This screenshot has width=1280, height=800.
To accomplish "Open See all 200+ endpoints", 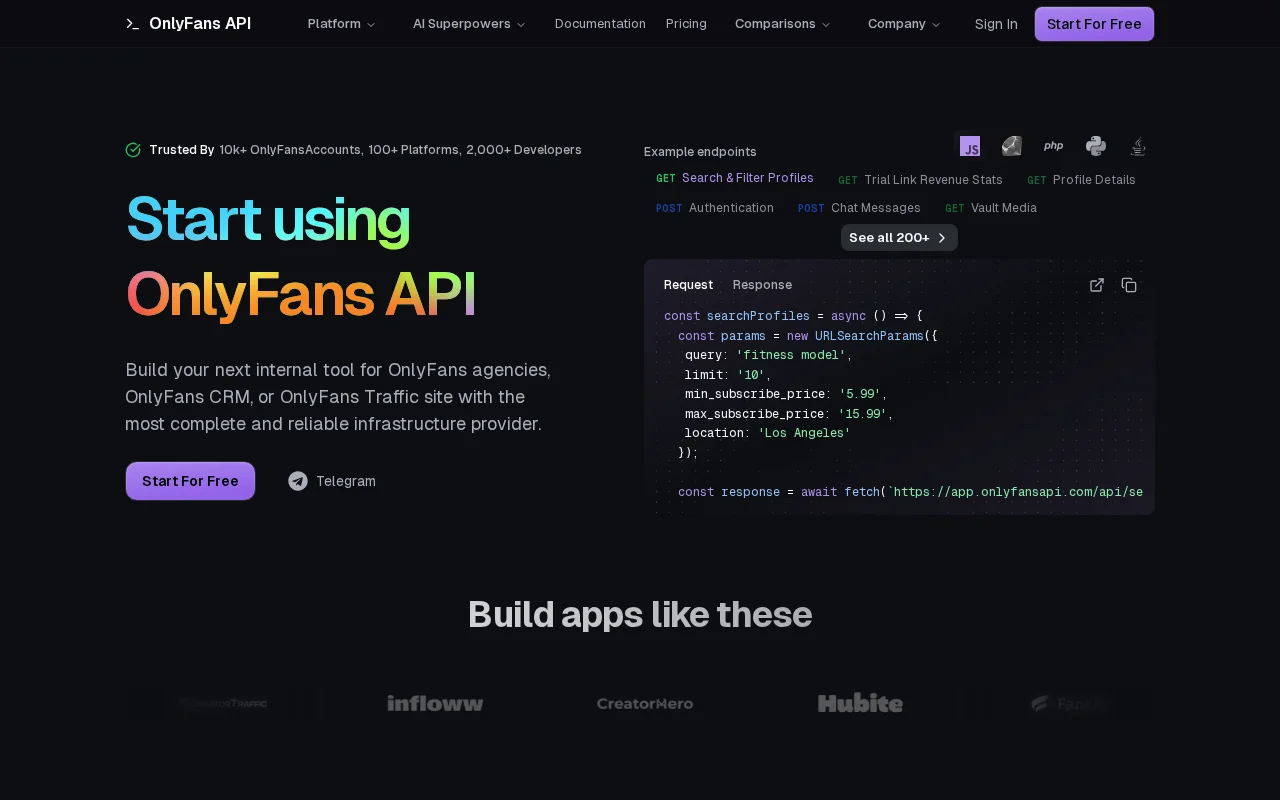I will tap(899, 237).
